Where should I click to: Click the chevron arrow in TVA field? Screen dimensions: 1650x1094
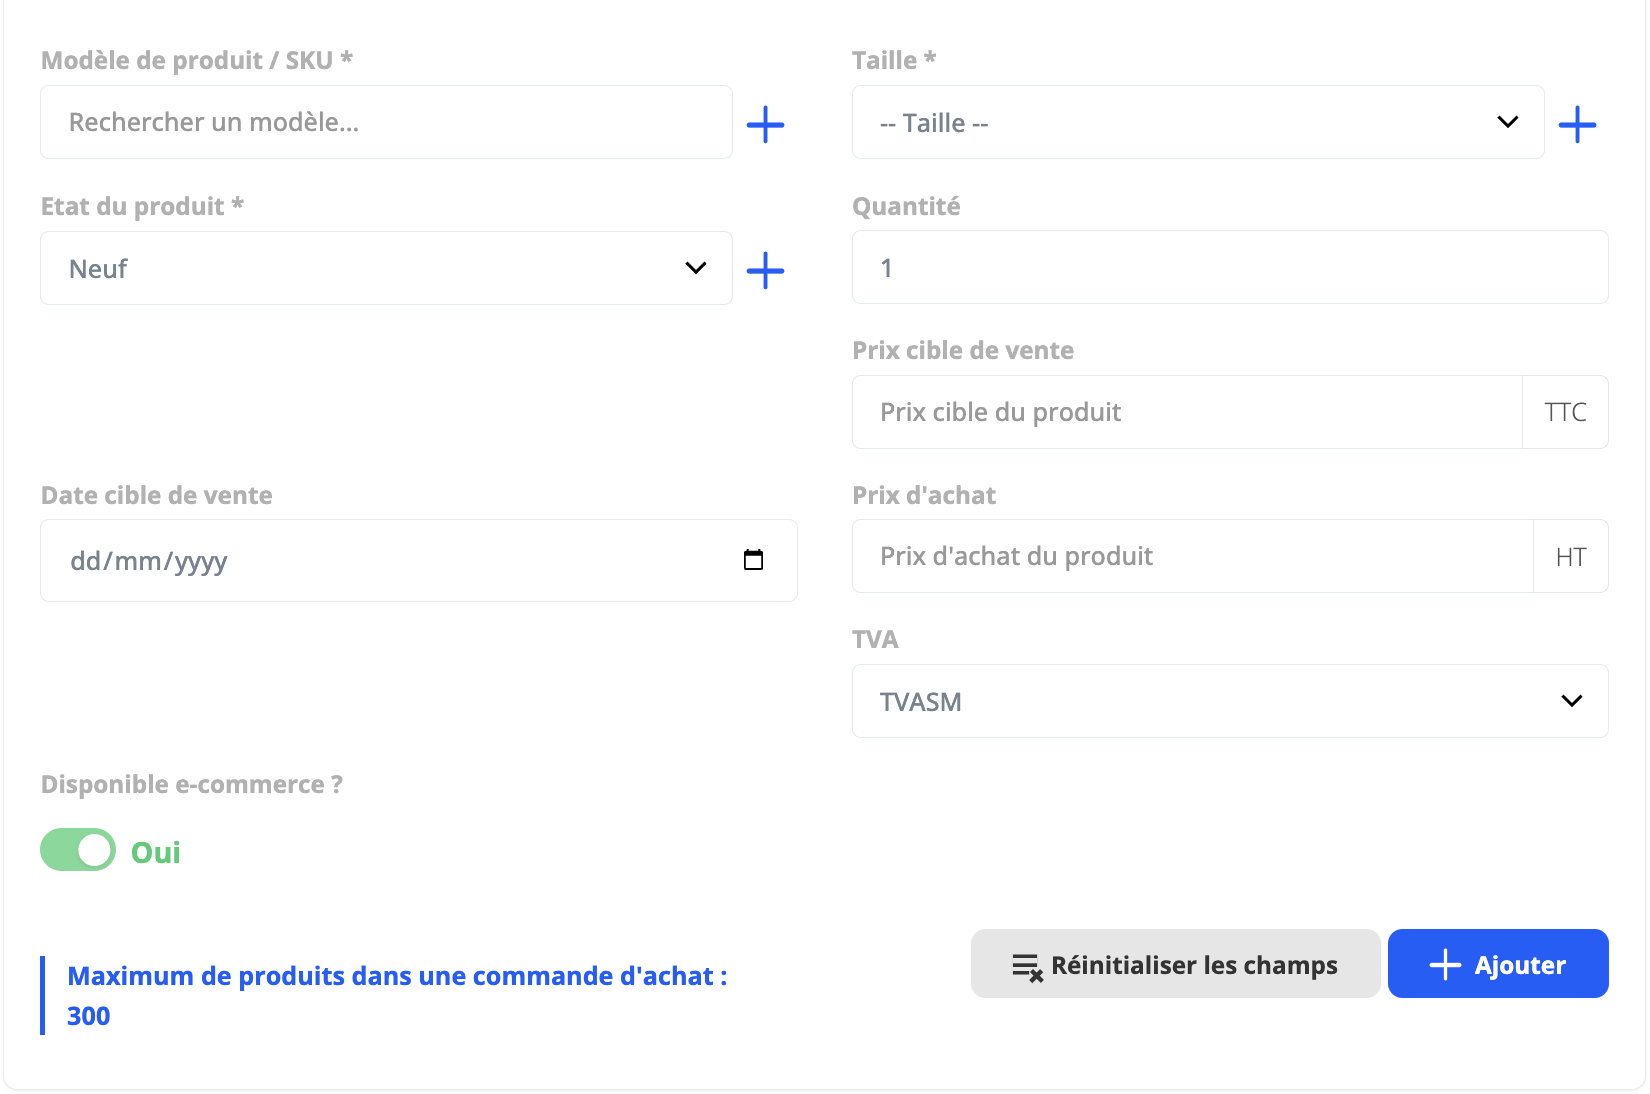point(1571,701)
